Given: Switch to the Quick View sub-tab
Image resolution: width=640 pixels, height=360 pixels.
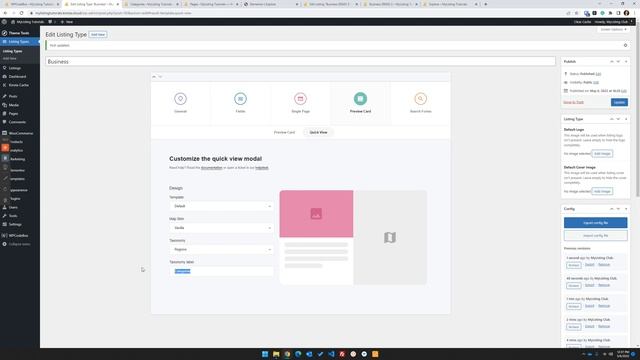Looking at the screenshot, I should 318,132.
